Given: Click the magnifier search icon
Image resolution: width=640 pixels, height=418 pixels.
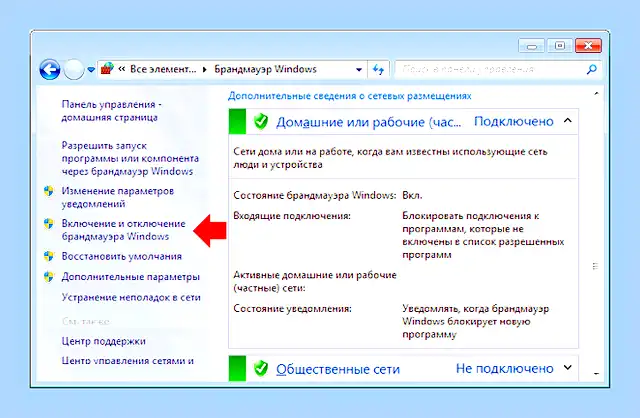Looking at the screenshot, I should 591,69.
